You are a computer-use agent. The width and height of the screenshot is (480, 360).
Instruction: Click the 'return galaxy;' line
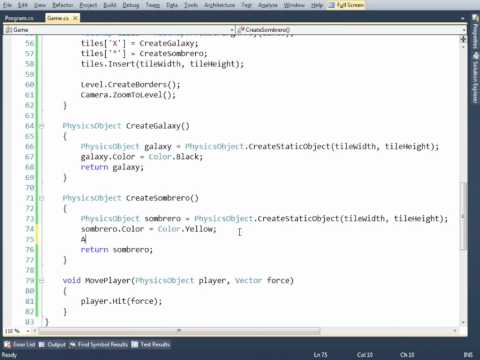coord(112,167)
